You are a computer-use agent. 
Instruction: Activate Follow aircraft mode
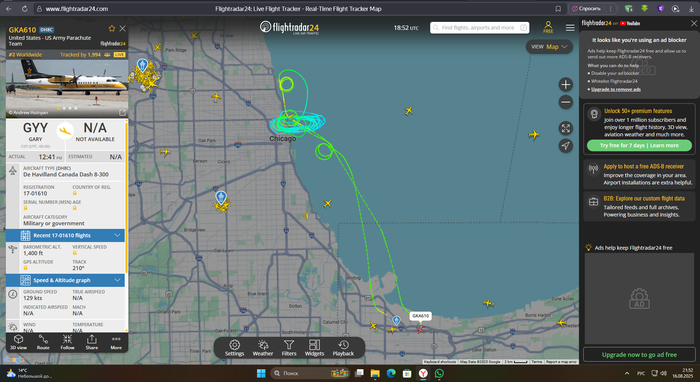tap(67, 342)
